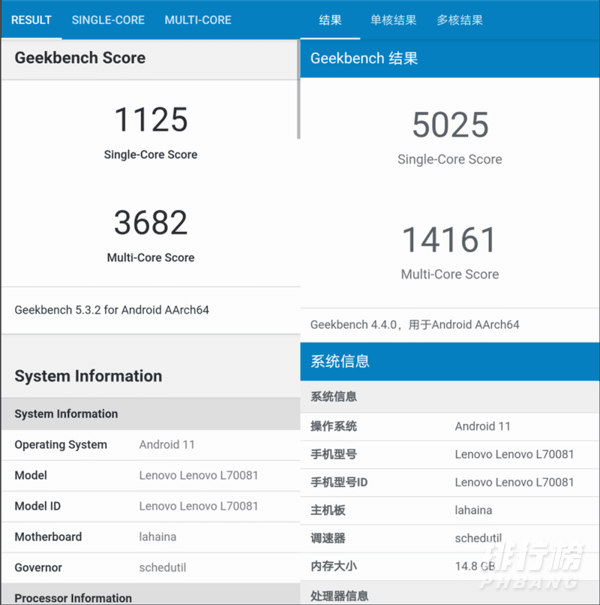Click the 14161 multi-core score
Viewport: 600px width, 605px height.
449,240
